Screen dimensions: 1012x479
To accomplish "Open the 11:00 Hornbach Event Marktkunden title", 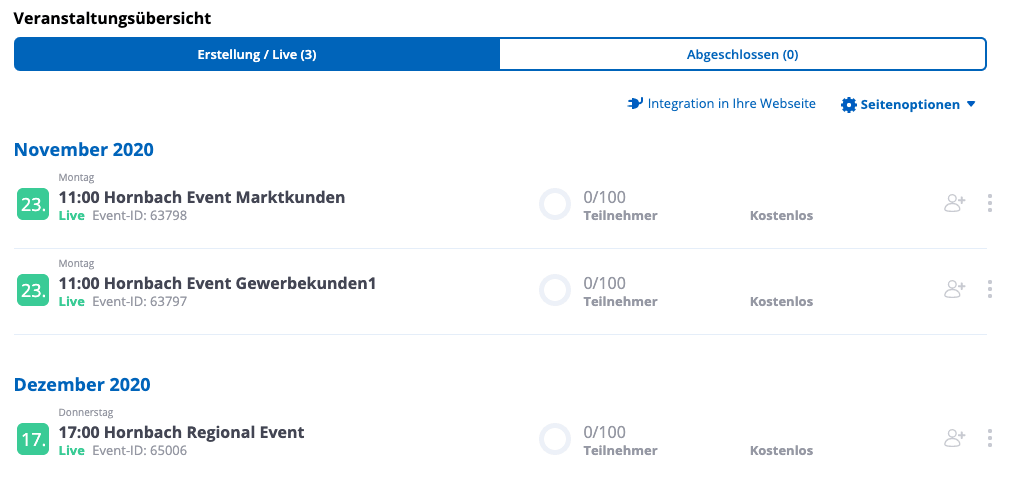I will coord(202,197).
